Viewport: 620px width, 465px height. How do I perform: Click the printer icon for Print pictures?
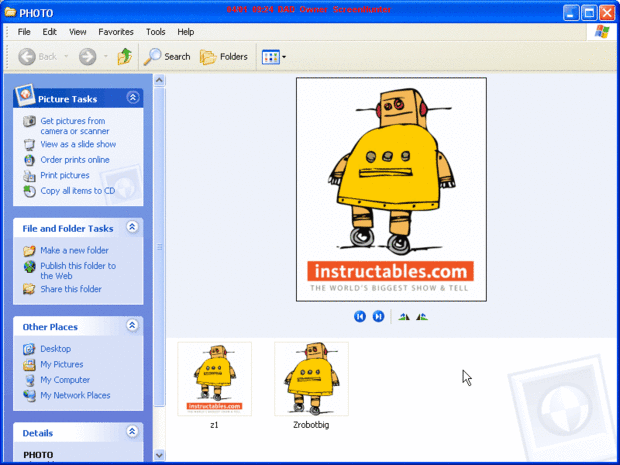coord(29,176)
